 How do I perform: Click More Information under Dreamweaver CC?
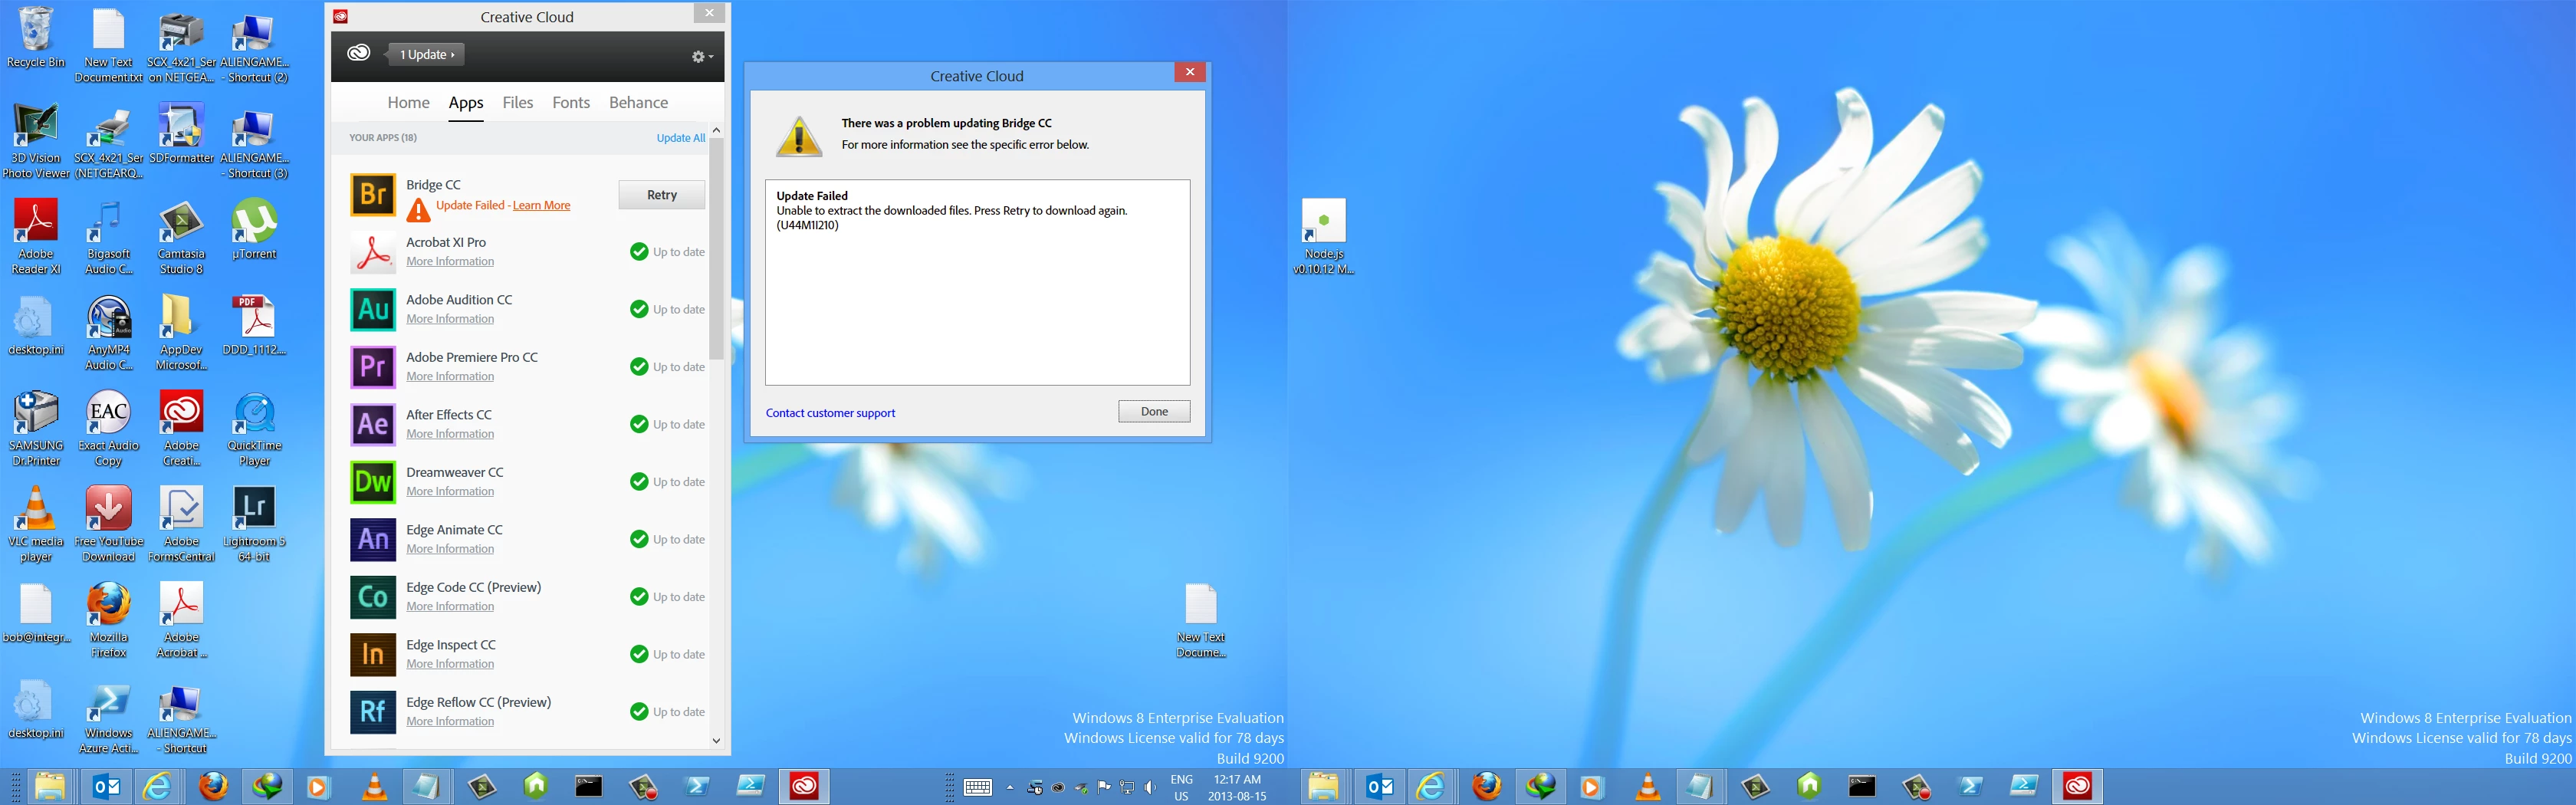450,491
